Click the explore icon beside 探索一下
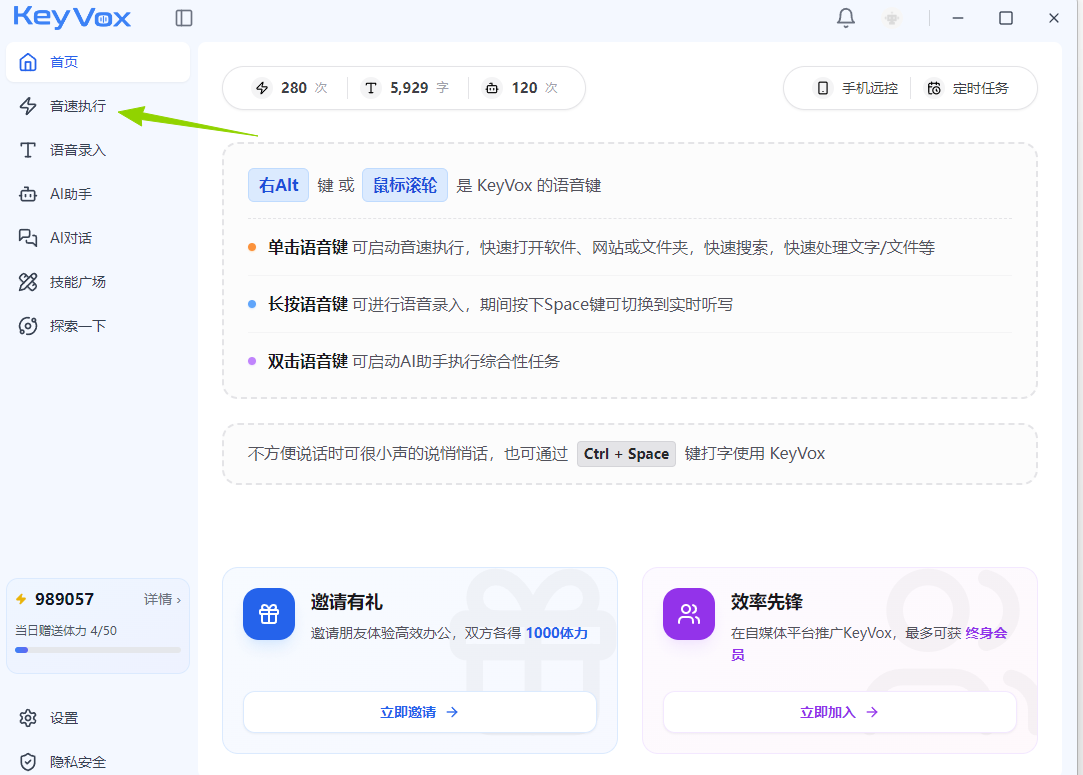The image size is (1083, 775). 28,326
